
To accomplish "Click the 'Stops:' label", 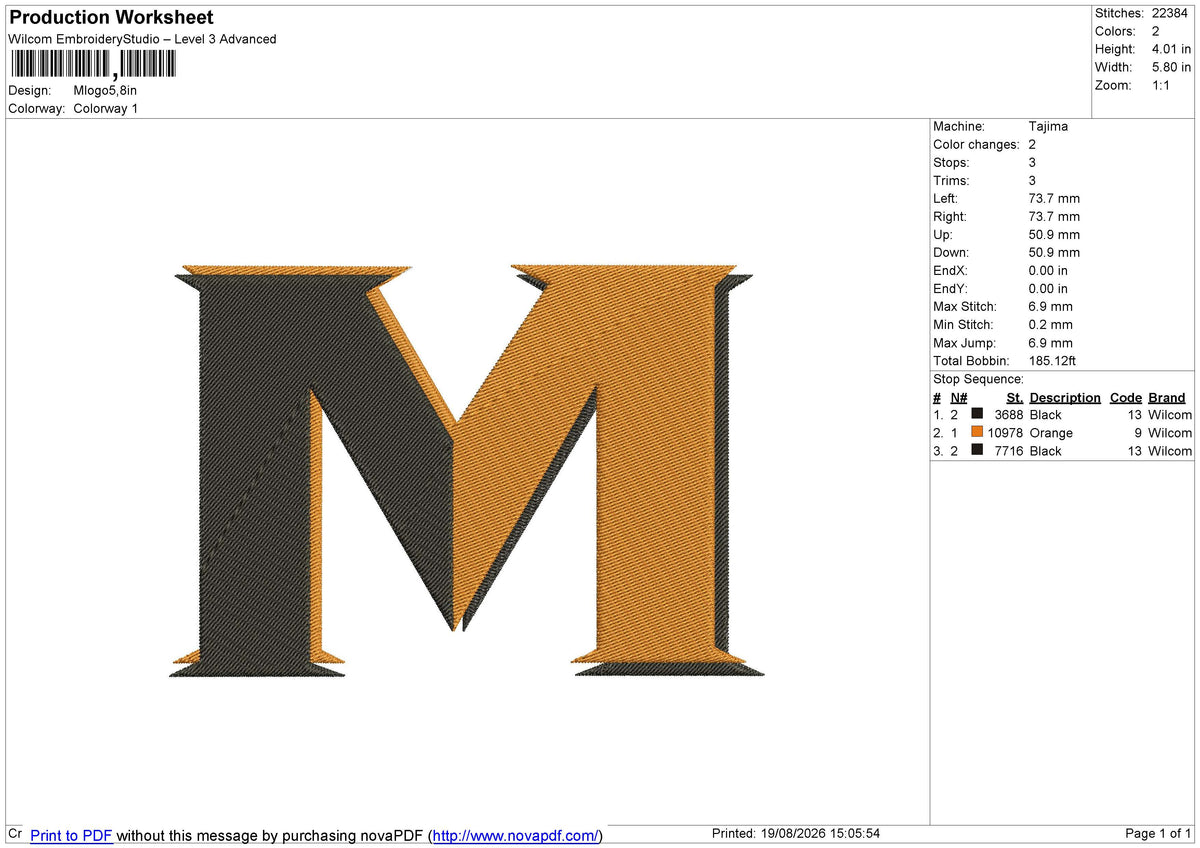I will 950,162.
